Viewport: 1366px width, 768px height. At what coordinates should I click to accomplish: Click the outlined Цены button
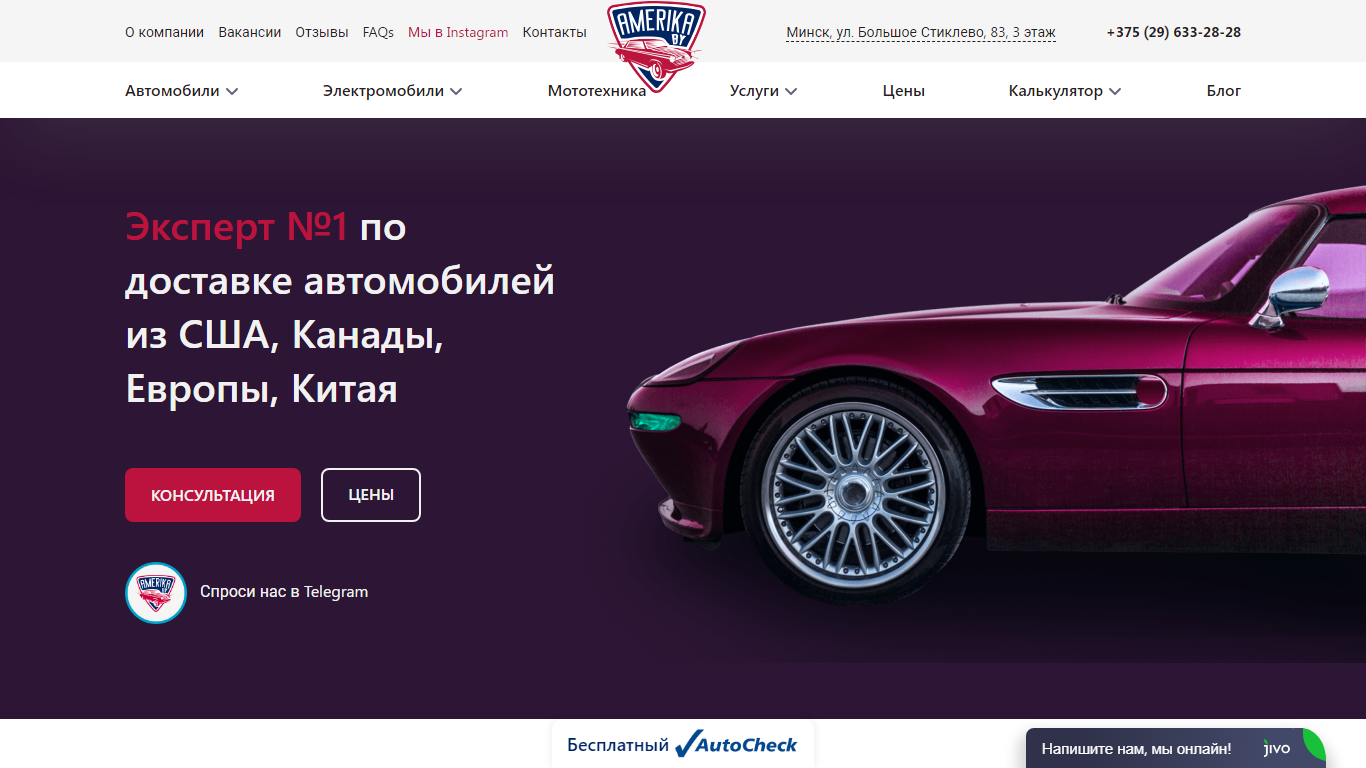tap(371, 495)
